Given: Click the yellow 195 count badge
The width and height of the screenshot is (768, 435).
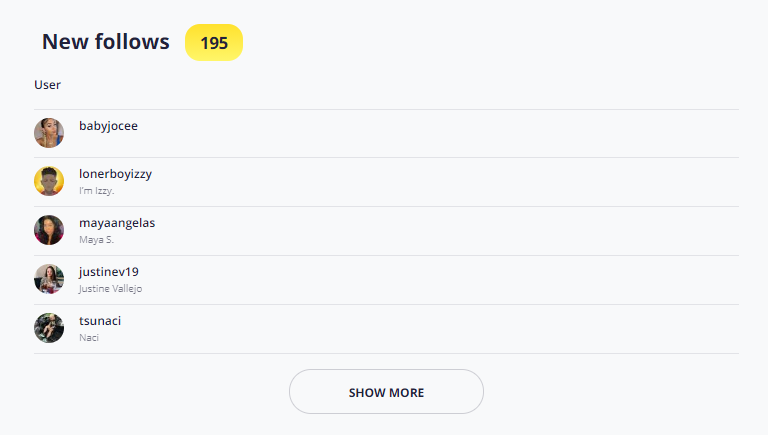Looking at the screenshot, I should [x=214, y=43].
